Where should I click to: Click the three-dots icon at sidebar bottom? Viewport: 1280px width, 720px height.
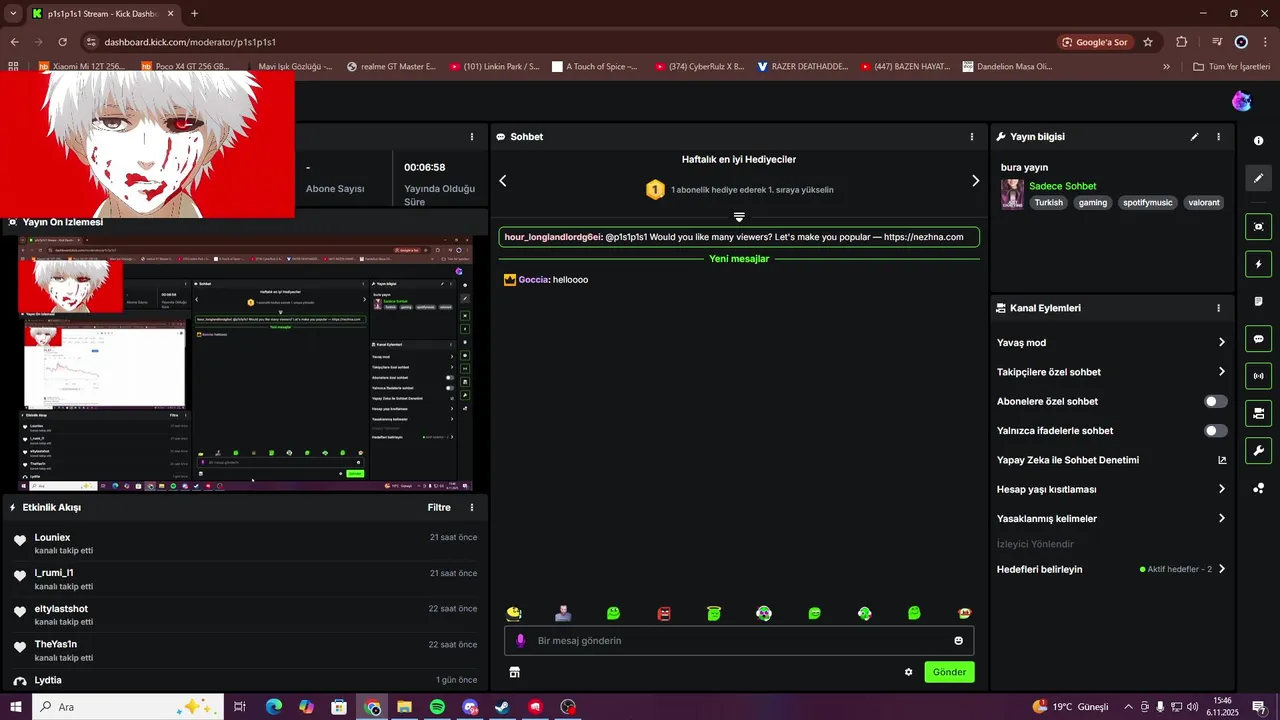point(1258,488)
